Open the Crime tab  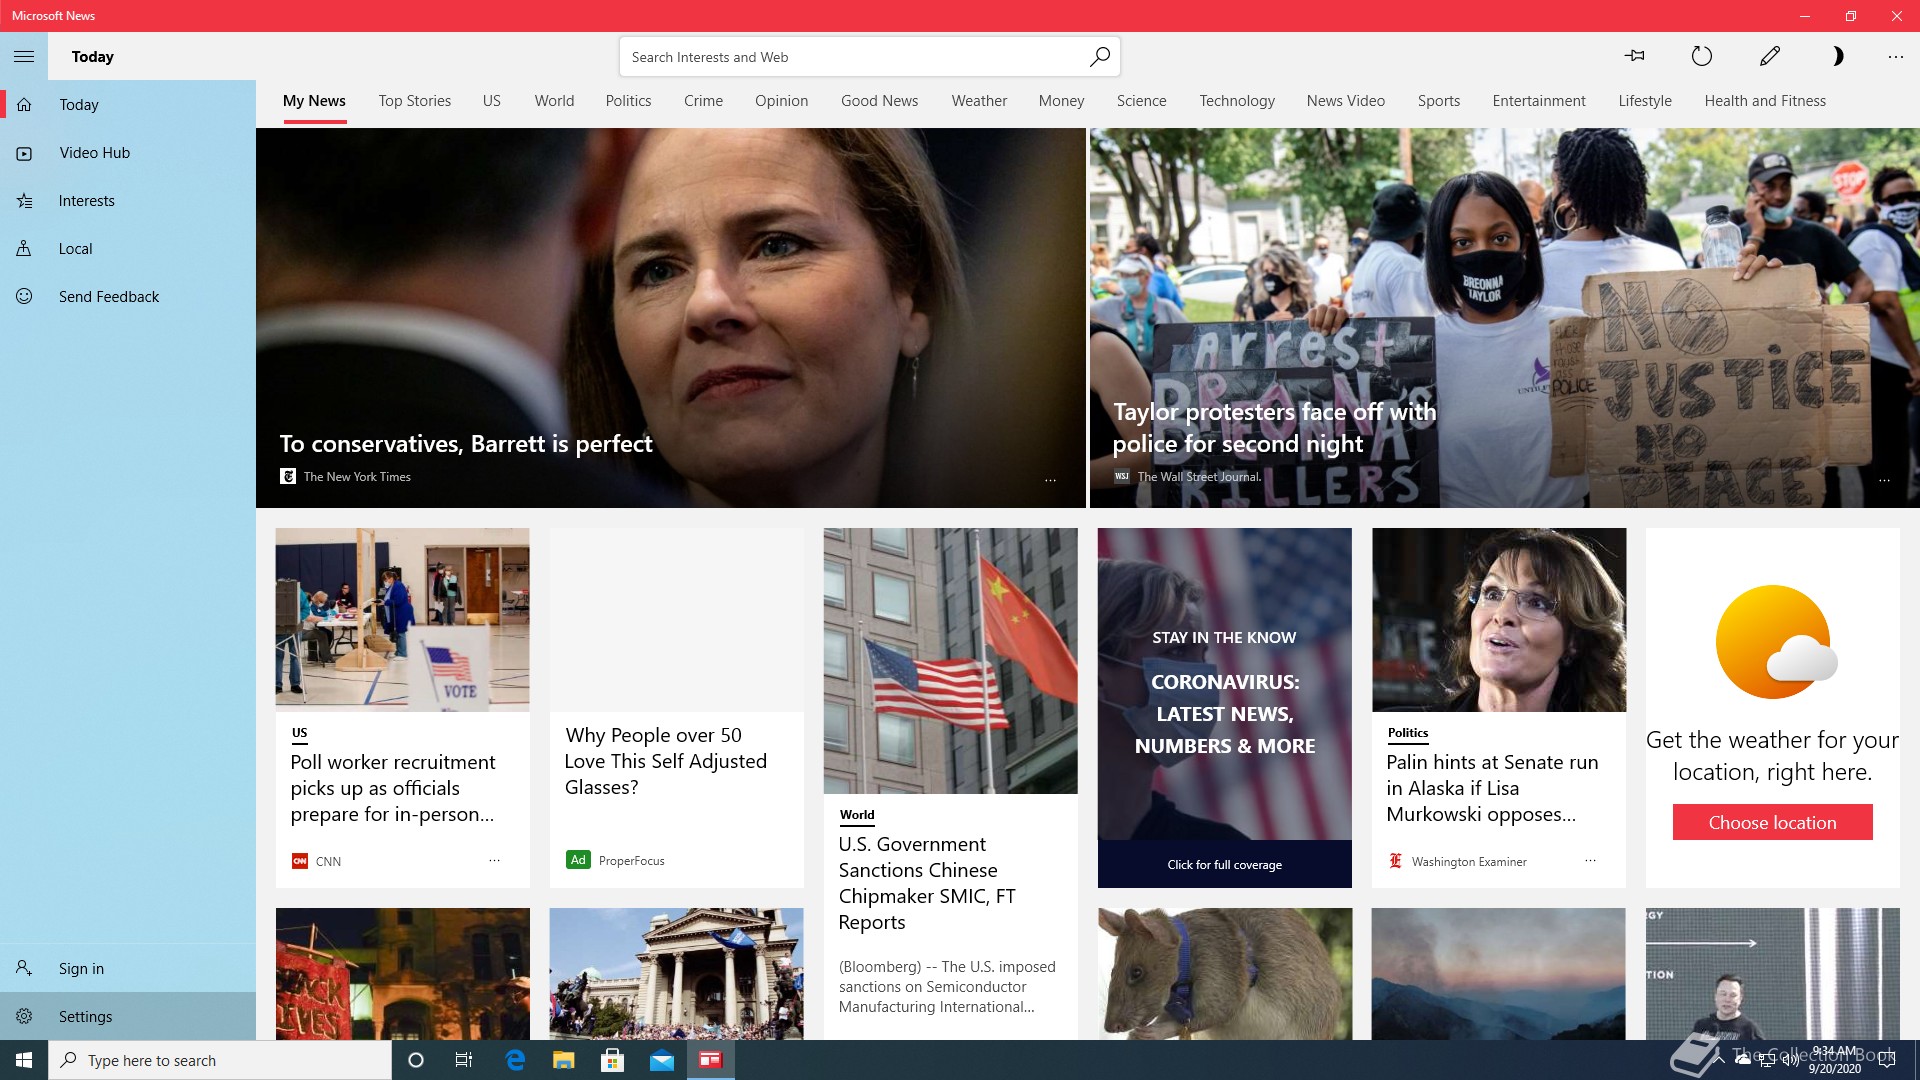pos(703,101)
